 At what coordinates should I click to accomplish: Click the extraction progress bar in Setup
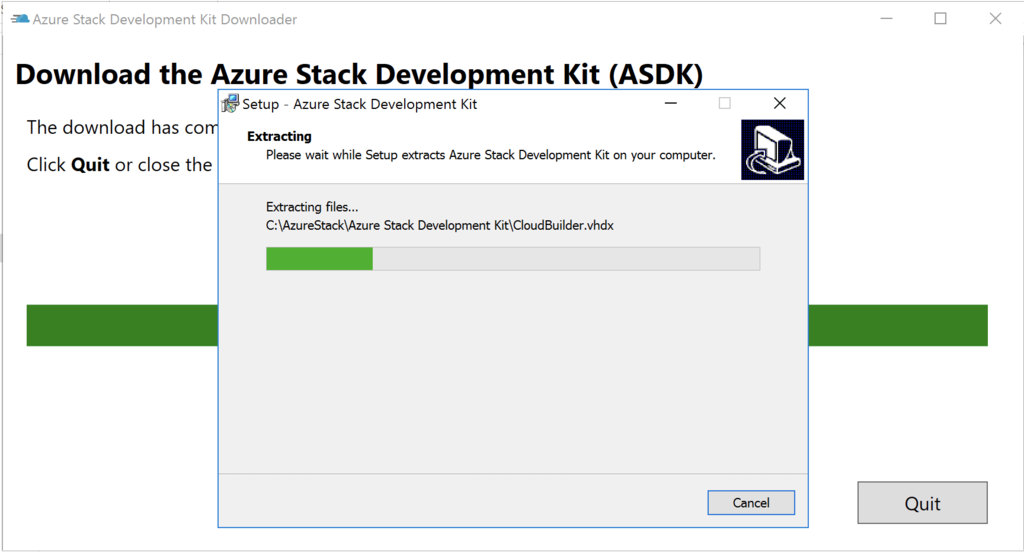(512, 259)
